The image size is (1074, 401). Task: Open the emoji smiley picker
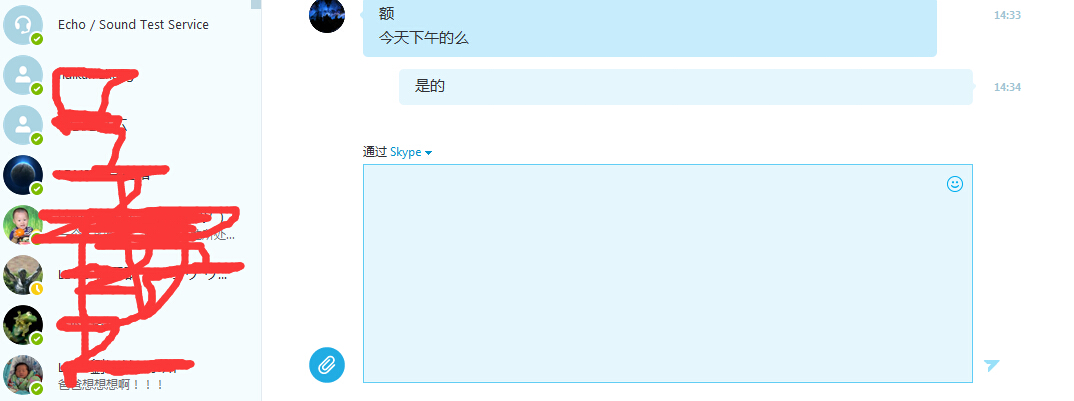[x=955, y=184]
